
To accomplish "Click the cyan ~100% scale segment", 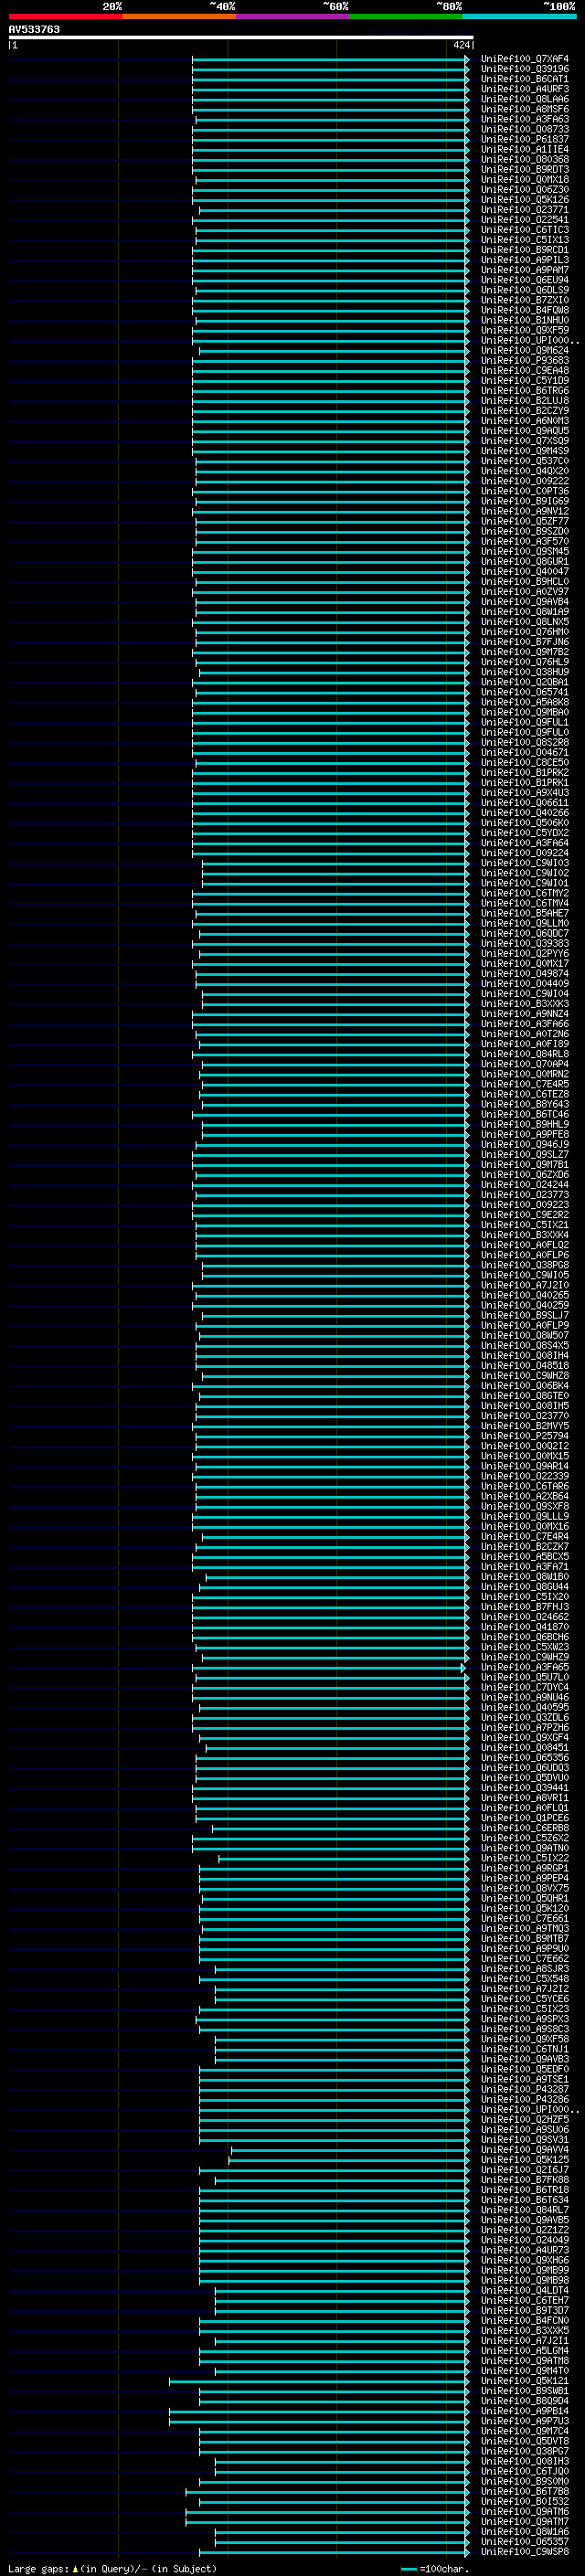I will 520,16.
